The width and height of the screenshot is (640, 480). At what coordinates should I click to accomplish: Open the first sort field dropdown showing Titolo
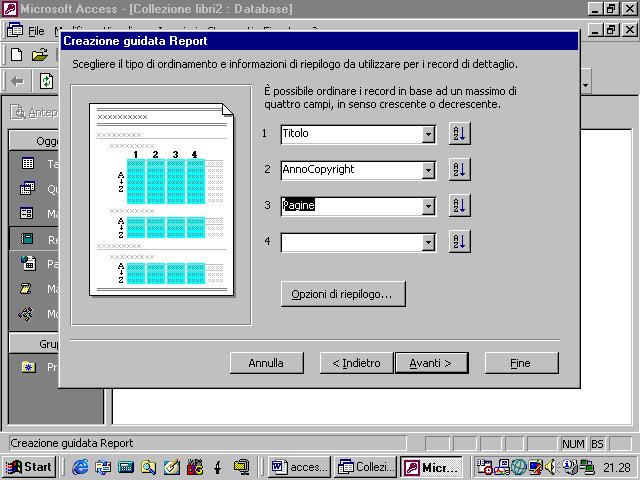coord(428,134)
